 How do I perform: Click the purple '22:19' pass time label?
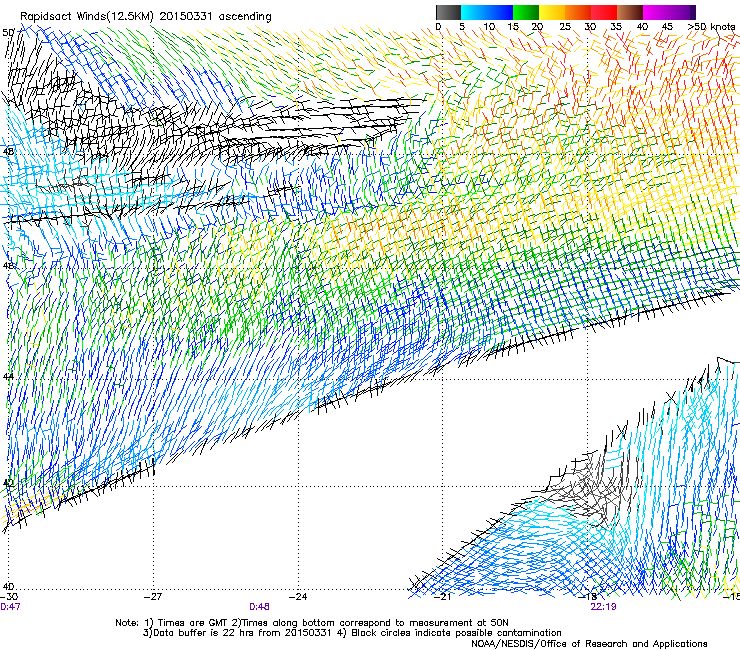pyautogui.click(x=603, y=607)
